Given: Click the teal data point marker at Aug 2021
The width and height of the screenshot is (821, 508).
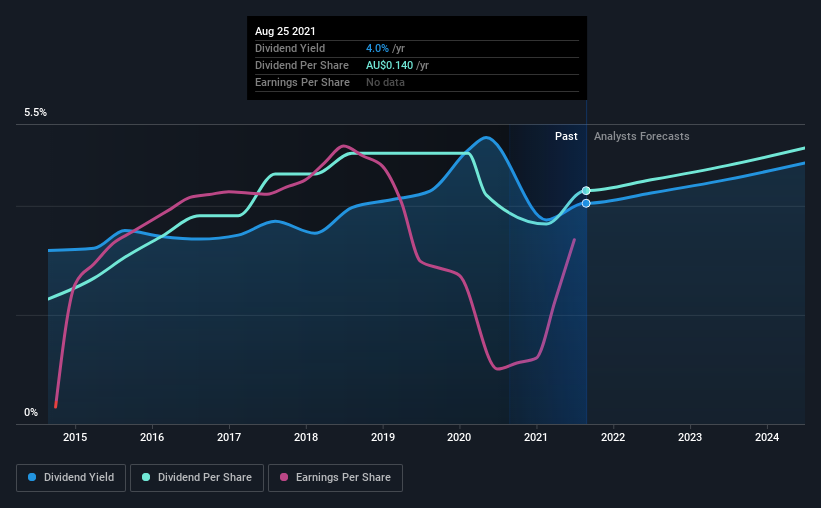Looking at the screenshot, I should (586, 191).
